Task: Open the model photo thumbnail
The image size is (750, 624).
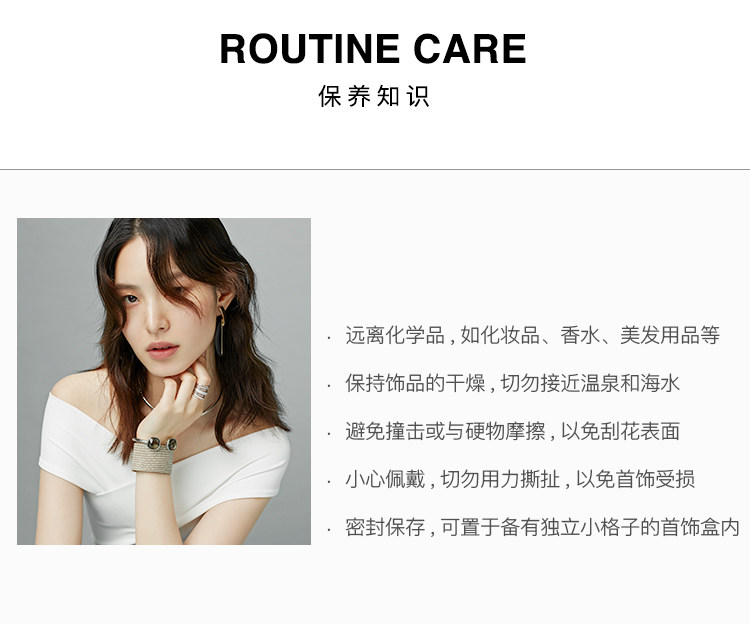Action: coord(164,381)
